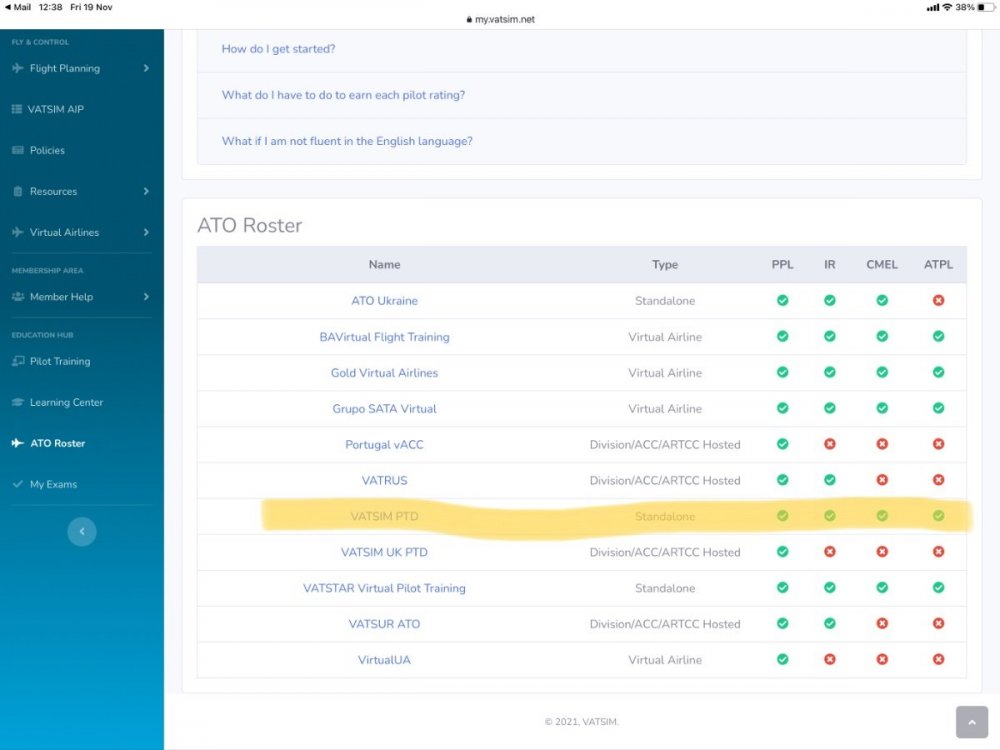This screenshot has height=750, width=1000.
Task: Click the Member Help people icon
Action: (x=18, y=297)
